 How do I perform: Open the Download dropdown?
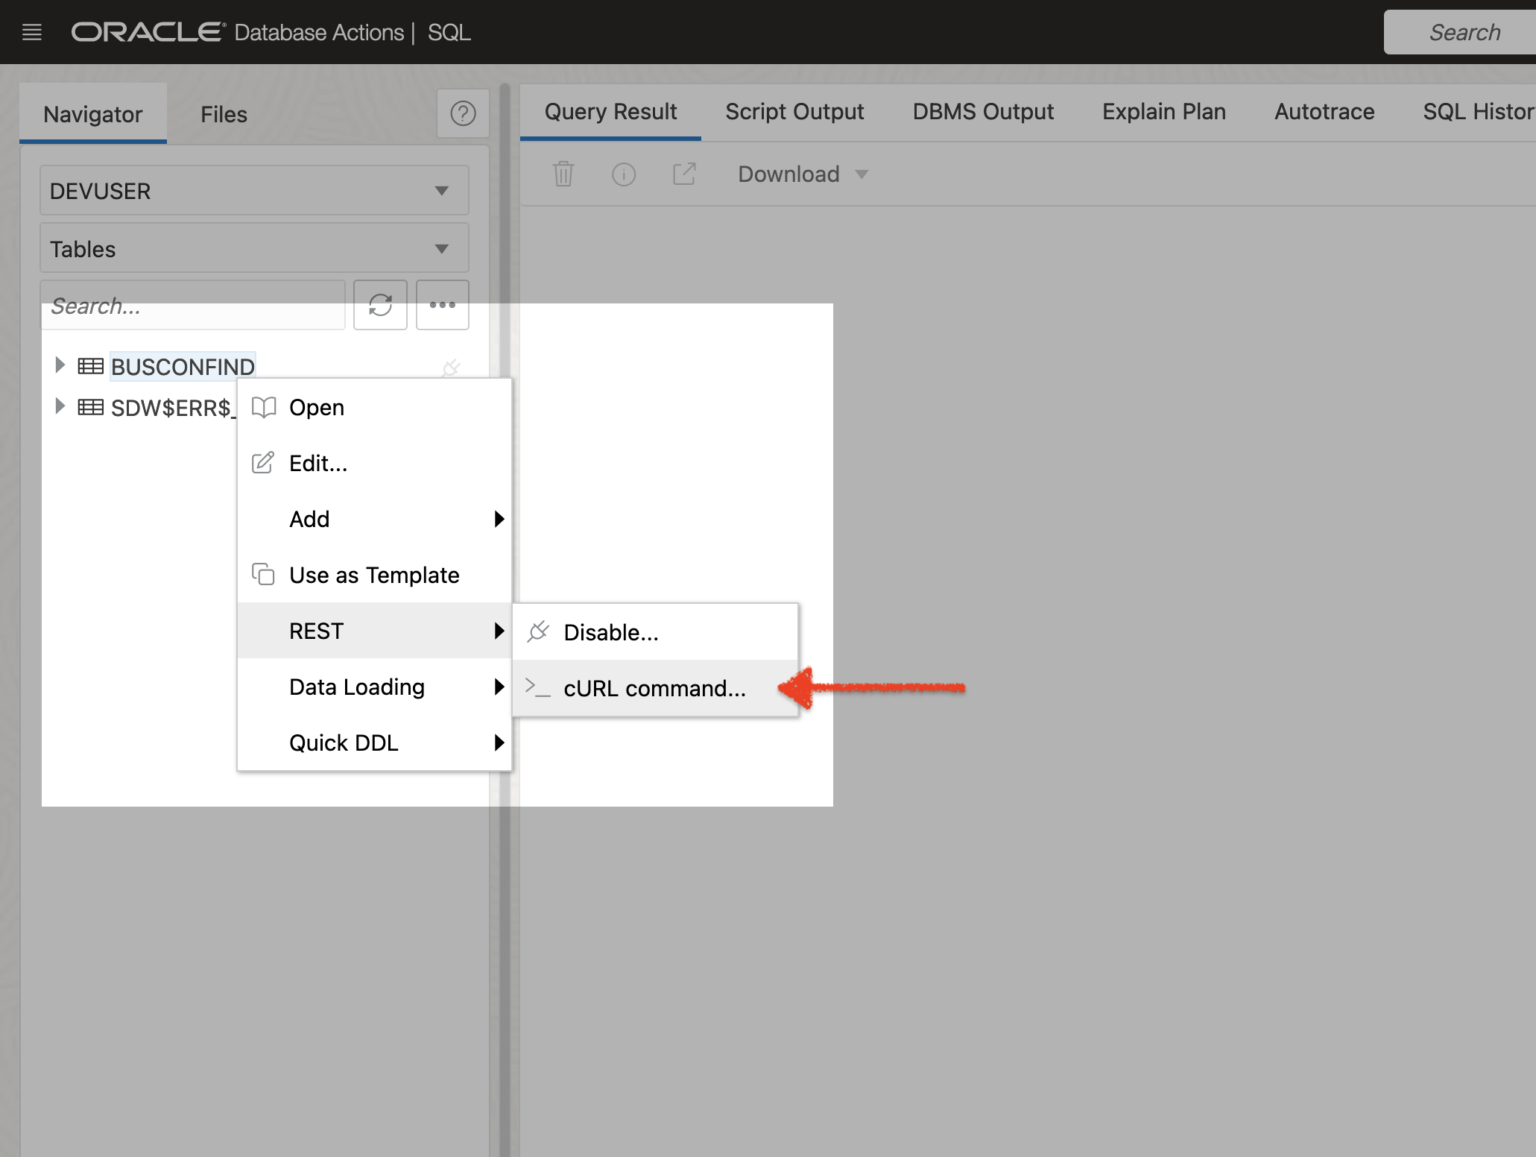point(802,174)
